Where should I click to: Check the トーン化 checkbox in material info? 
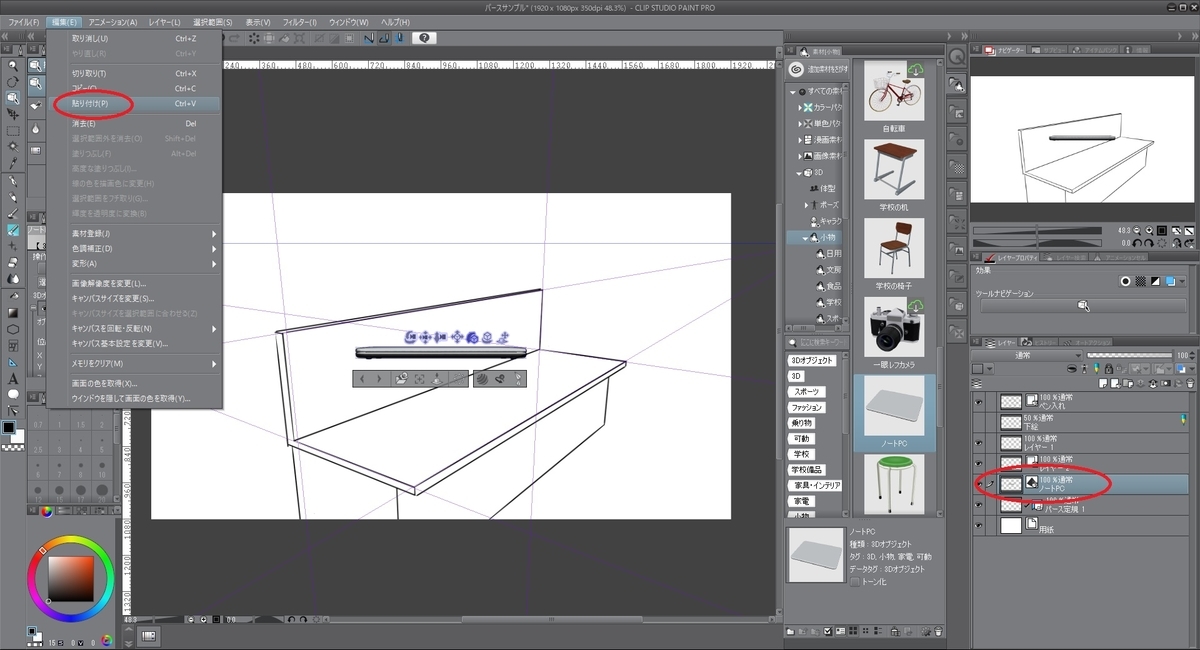click(x=855, y=581)
